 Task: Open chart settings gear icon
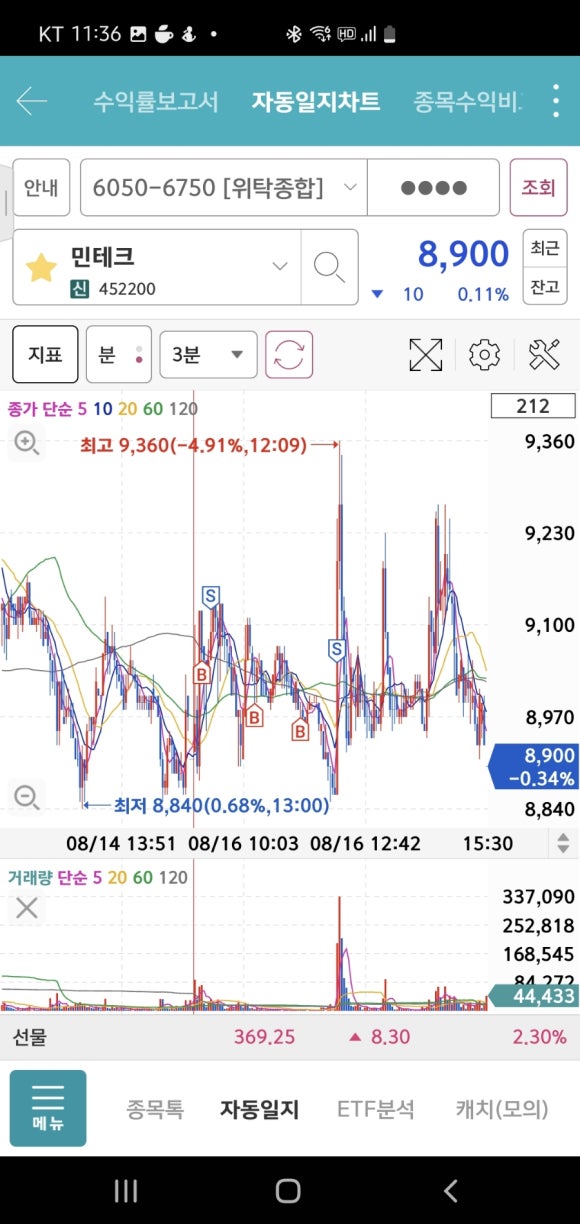click(x=485, y=354)
